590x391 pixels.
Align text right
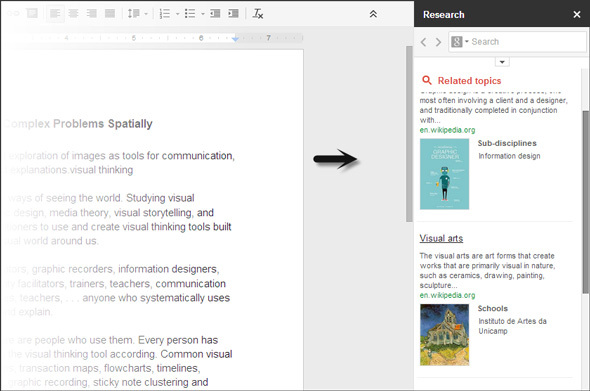[x=91, y=14]
